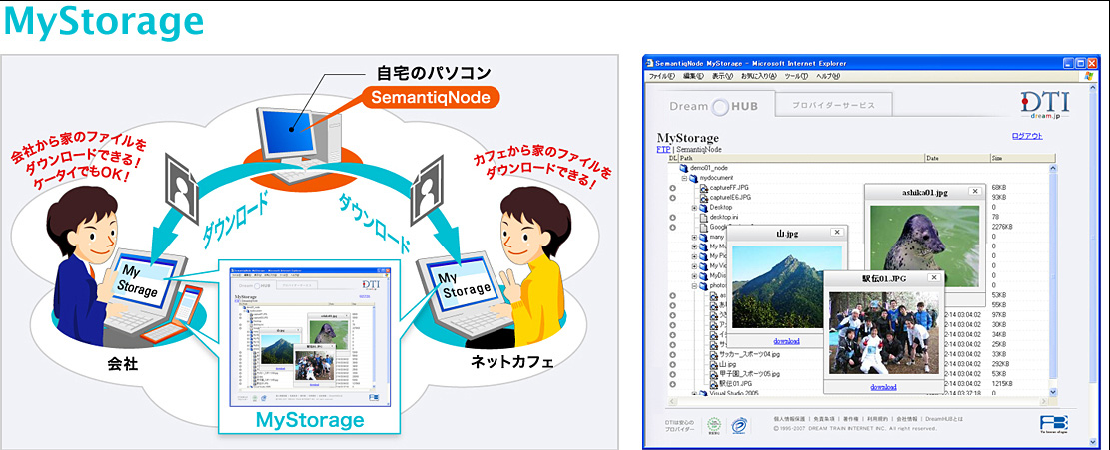Click the ログアウト link
Viewport: 1110px width, 450px height.
tap(1027, 137)
